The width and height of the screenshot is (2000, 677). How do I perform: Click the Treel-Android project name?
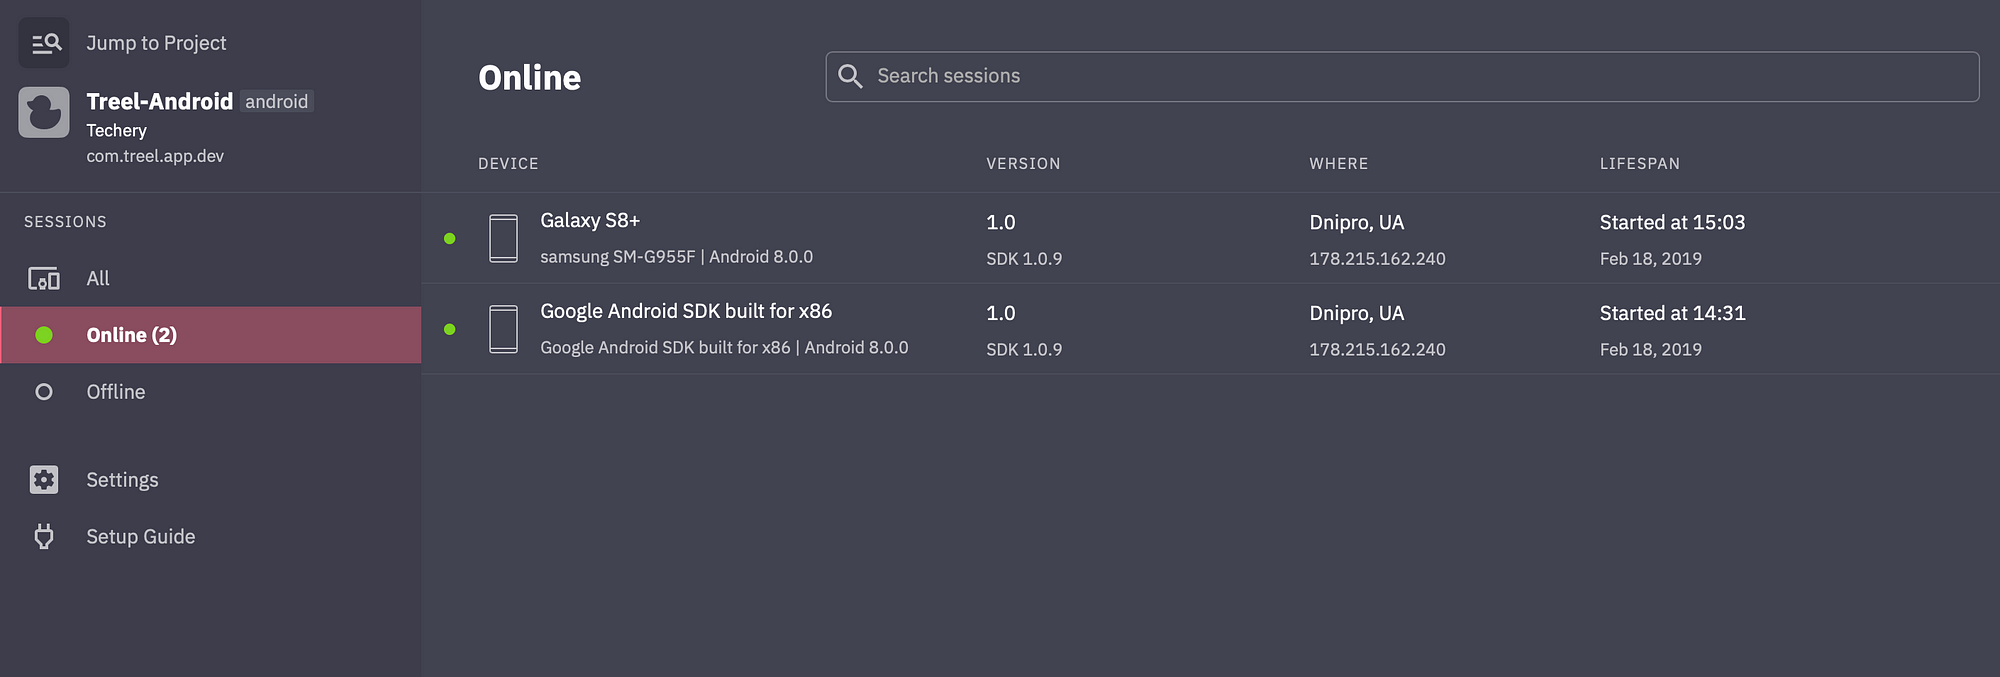tap(160, 101)
